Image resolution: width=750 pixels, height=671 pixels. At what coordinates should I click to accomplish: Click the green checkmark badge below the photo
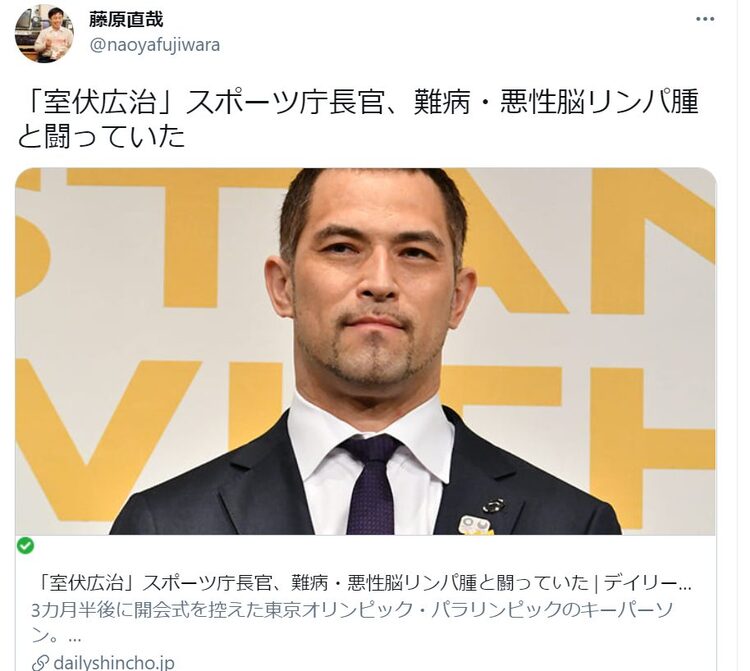coord(25,546)
